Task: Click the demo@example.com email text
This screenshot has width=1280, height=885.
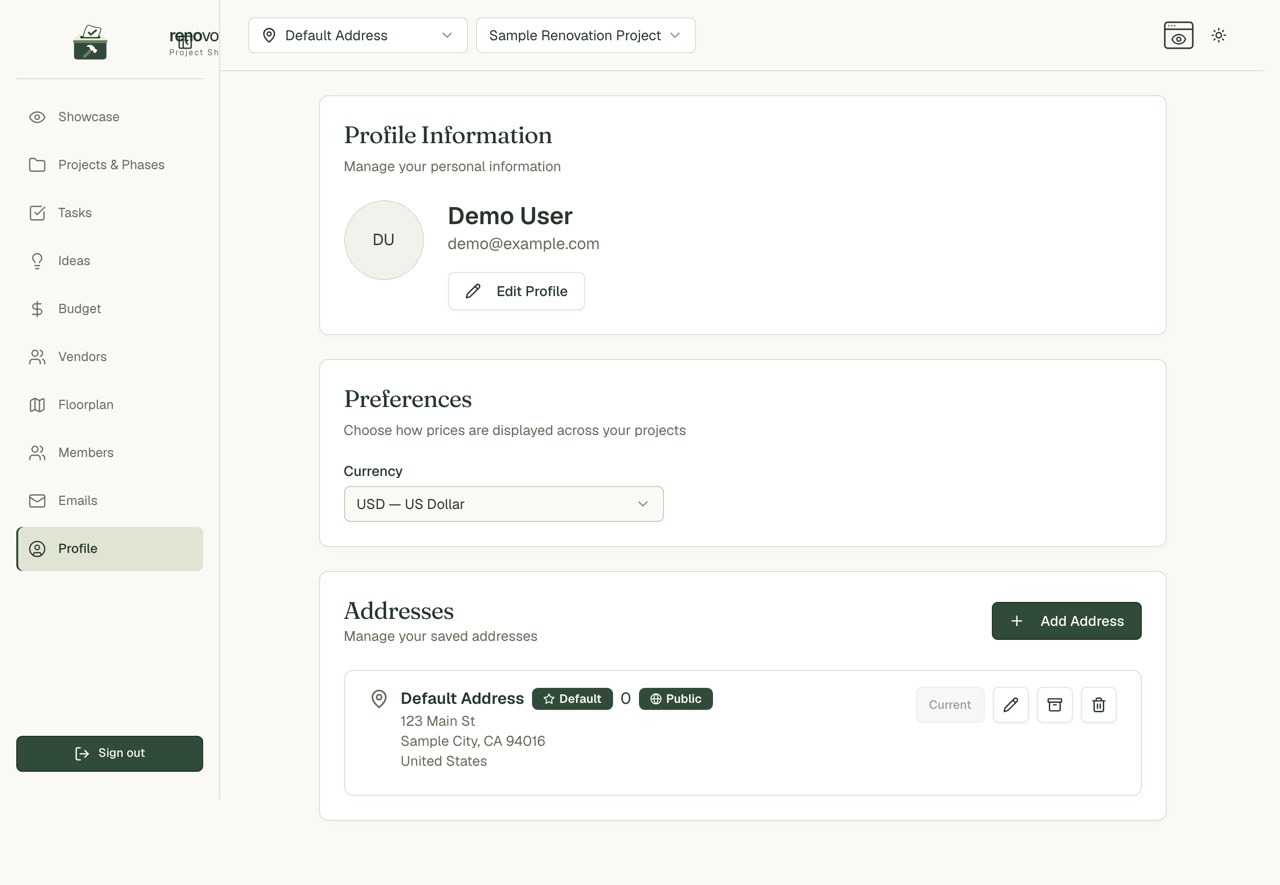Action: click(x=524, y=243)
